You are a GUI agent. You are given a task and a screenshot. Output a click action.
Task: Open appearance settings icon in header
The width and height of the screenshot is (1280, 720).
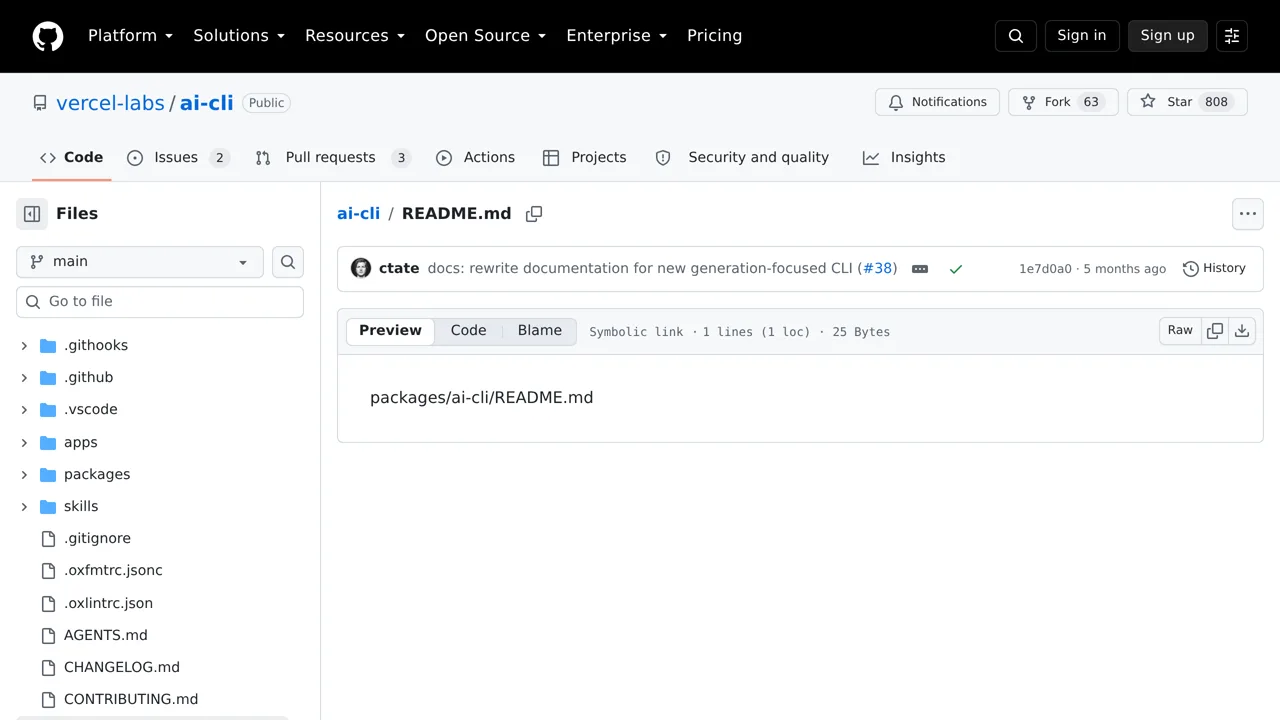coord(1232,36)
